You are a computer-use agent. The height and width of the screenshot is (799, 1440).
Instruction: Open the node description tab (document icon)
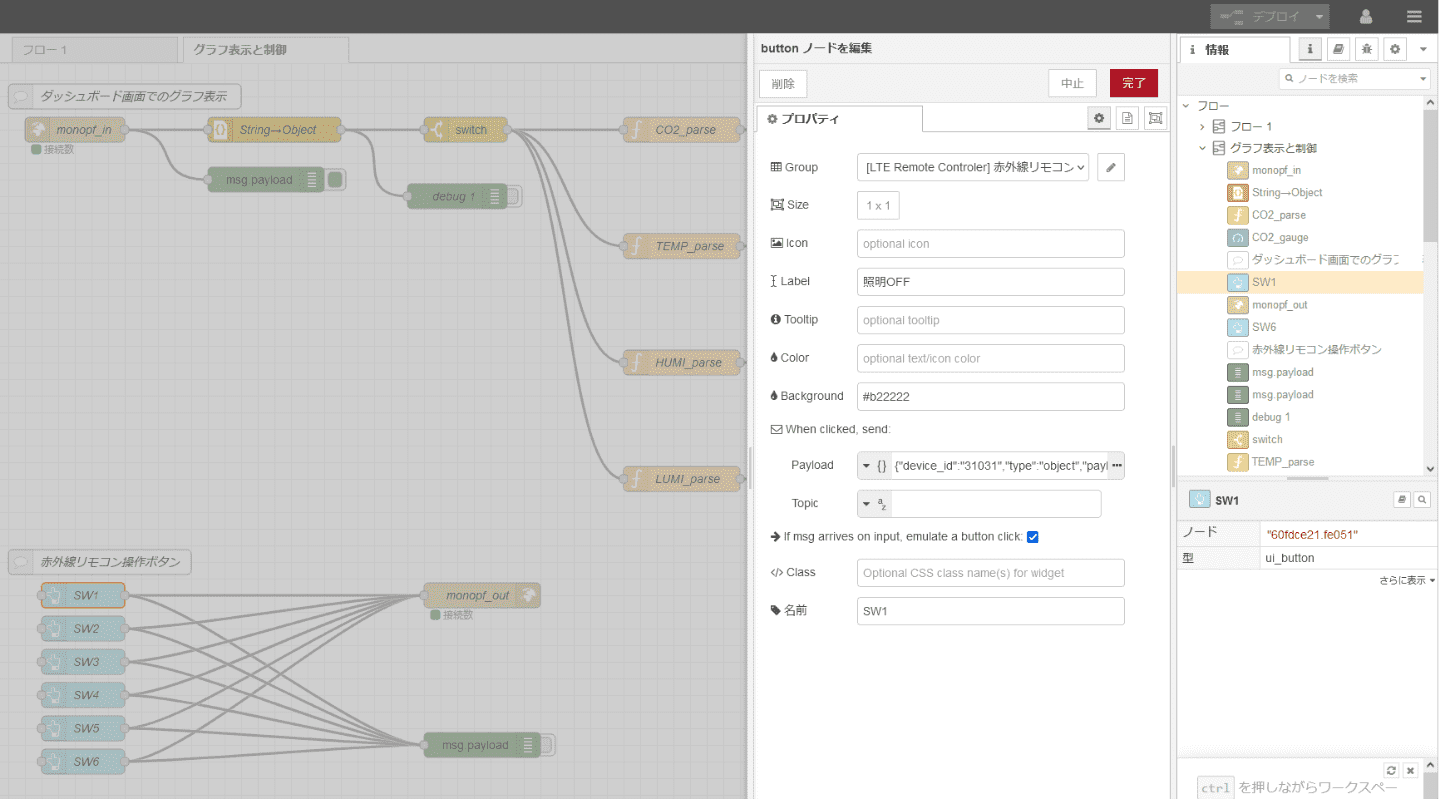coord(1127,119)
